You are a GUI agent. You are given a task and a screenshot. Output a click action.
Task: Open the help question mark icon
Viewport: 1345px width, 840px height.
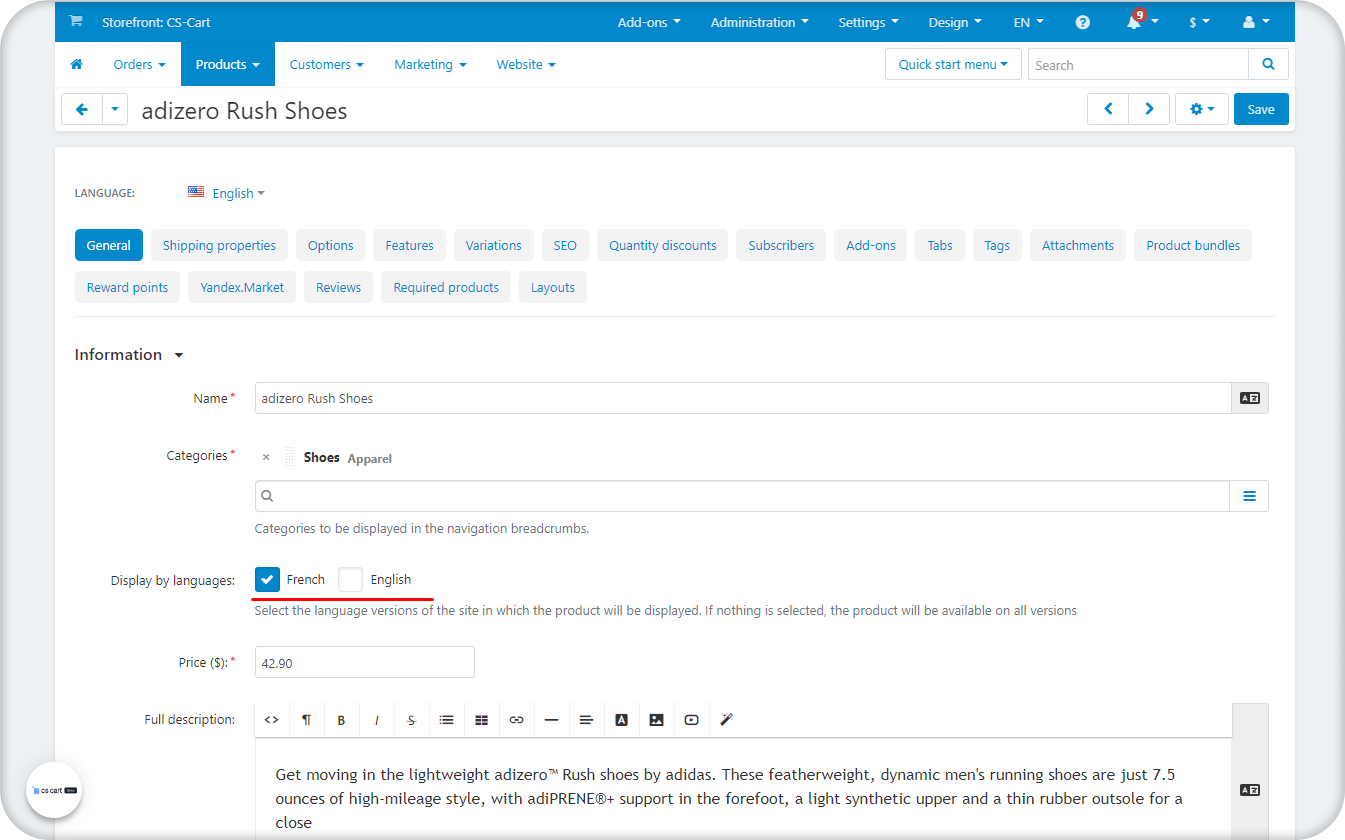[1083, 22]
